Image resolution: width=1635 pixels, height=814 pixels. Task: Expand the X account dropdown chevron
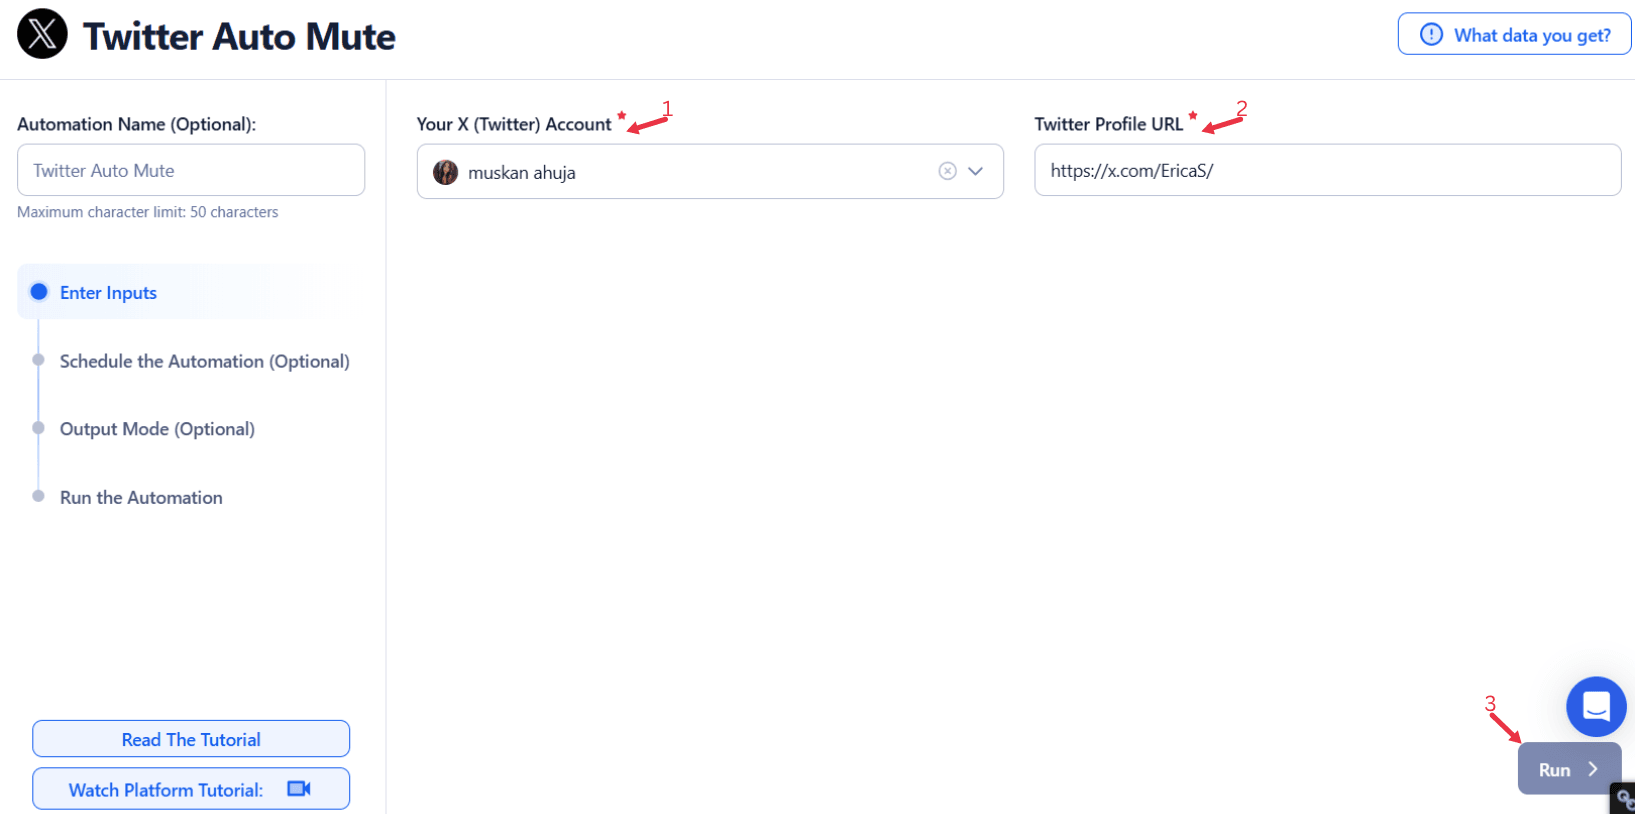coord(976,171)
